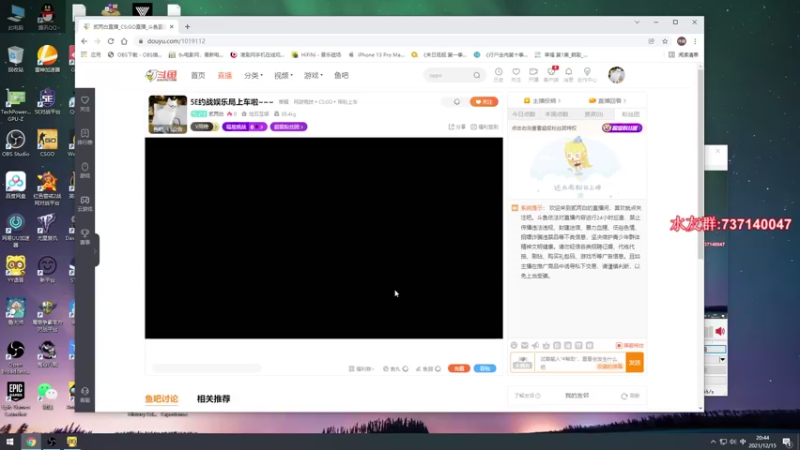Switch to 相关推荐 tab
This screenshot has width=800, height=450.
214,399
